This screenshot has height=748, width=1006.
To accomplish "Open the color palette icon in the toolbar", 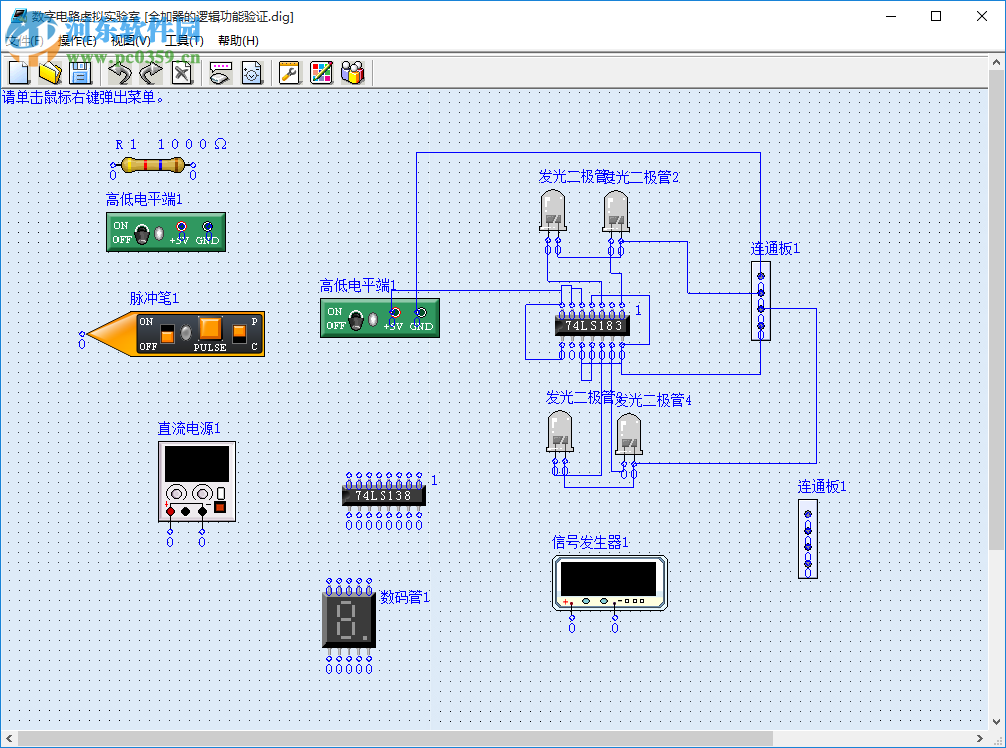I will pyautogui.click(x=321, y=72).
